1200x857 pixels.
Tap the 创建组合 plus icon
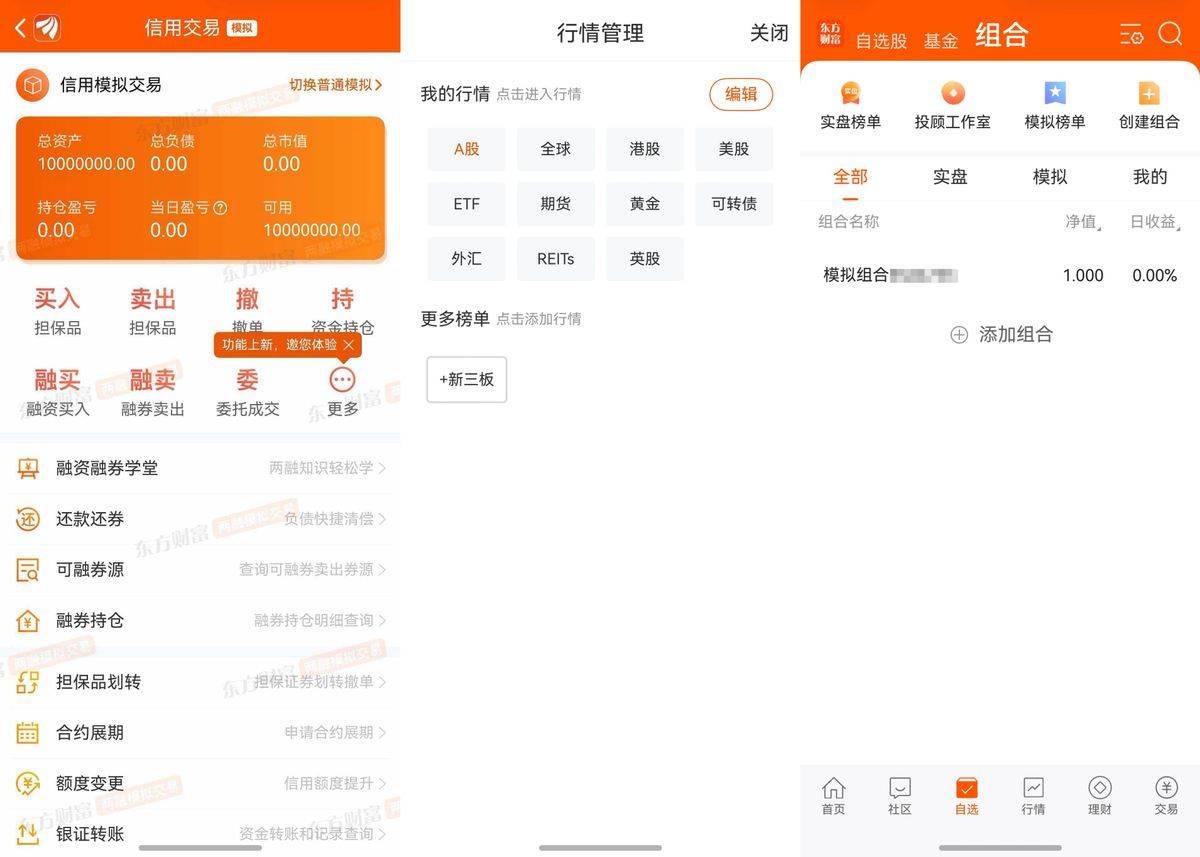1148,94
